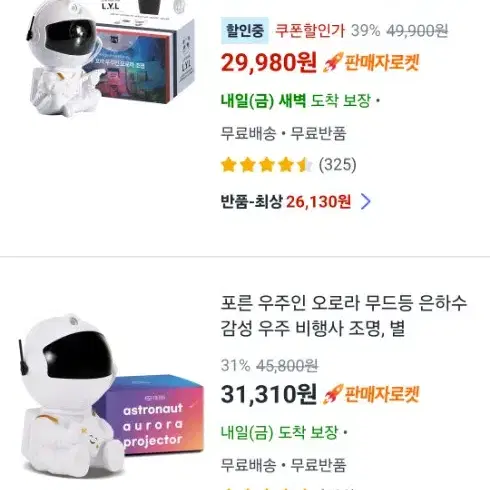Open the (325) review count
Image resolution: width=490 pixels, height=490 pixels.
[x=337, y=165]
